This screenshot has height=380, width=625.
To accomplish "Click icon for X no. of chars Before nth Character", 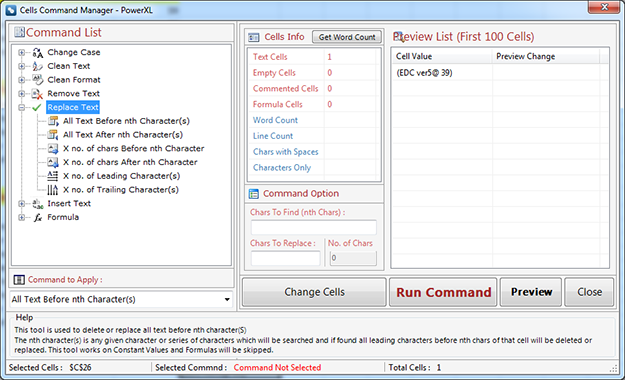I will [x=53, y=148].
